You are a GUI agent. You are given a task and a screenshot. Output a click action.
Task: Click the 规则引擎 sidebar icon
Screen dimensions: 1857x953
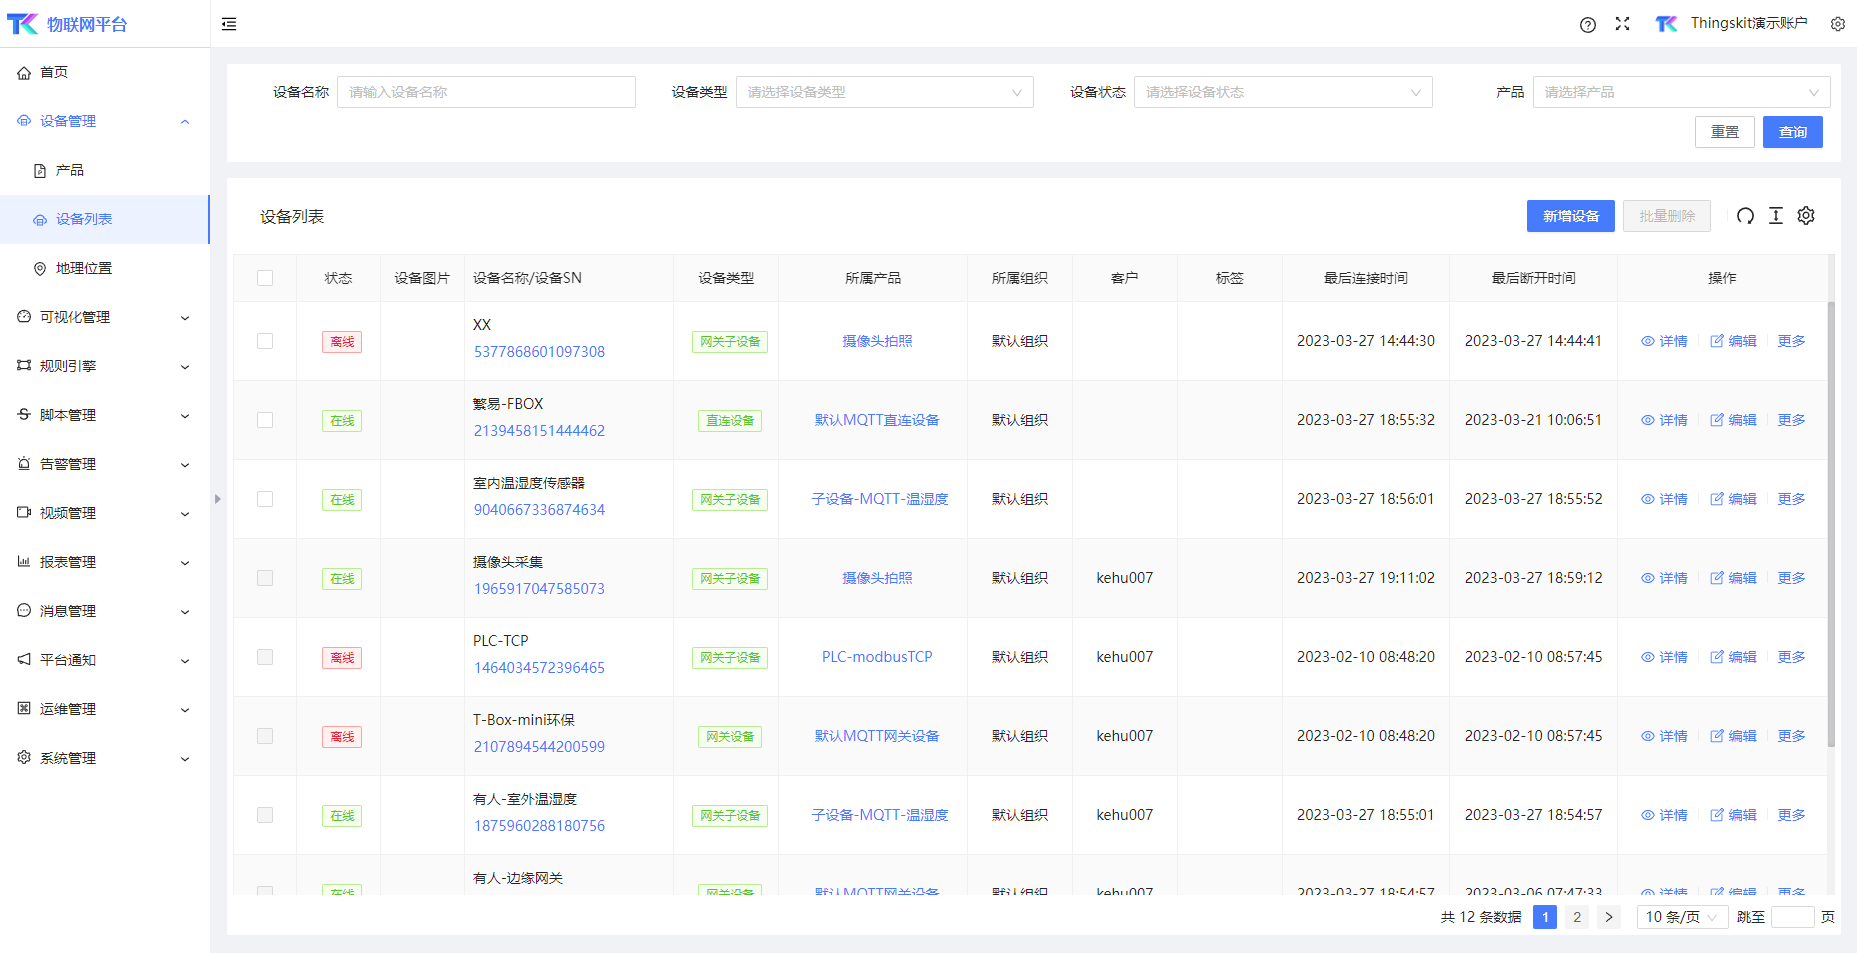pos(24,366)
